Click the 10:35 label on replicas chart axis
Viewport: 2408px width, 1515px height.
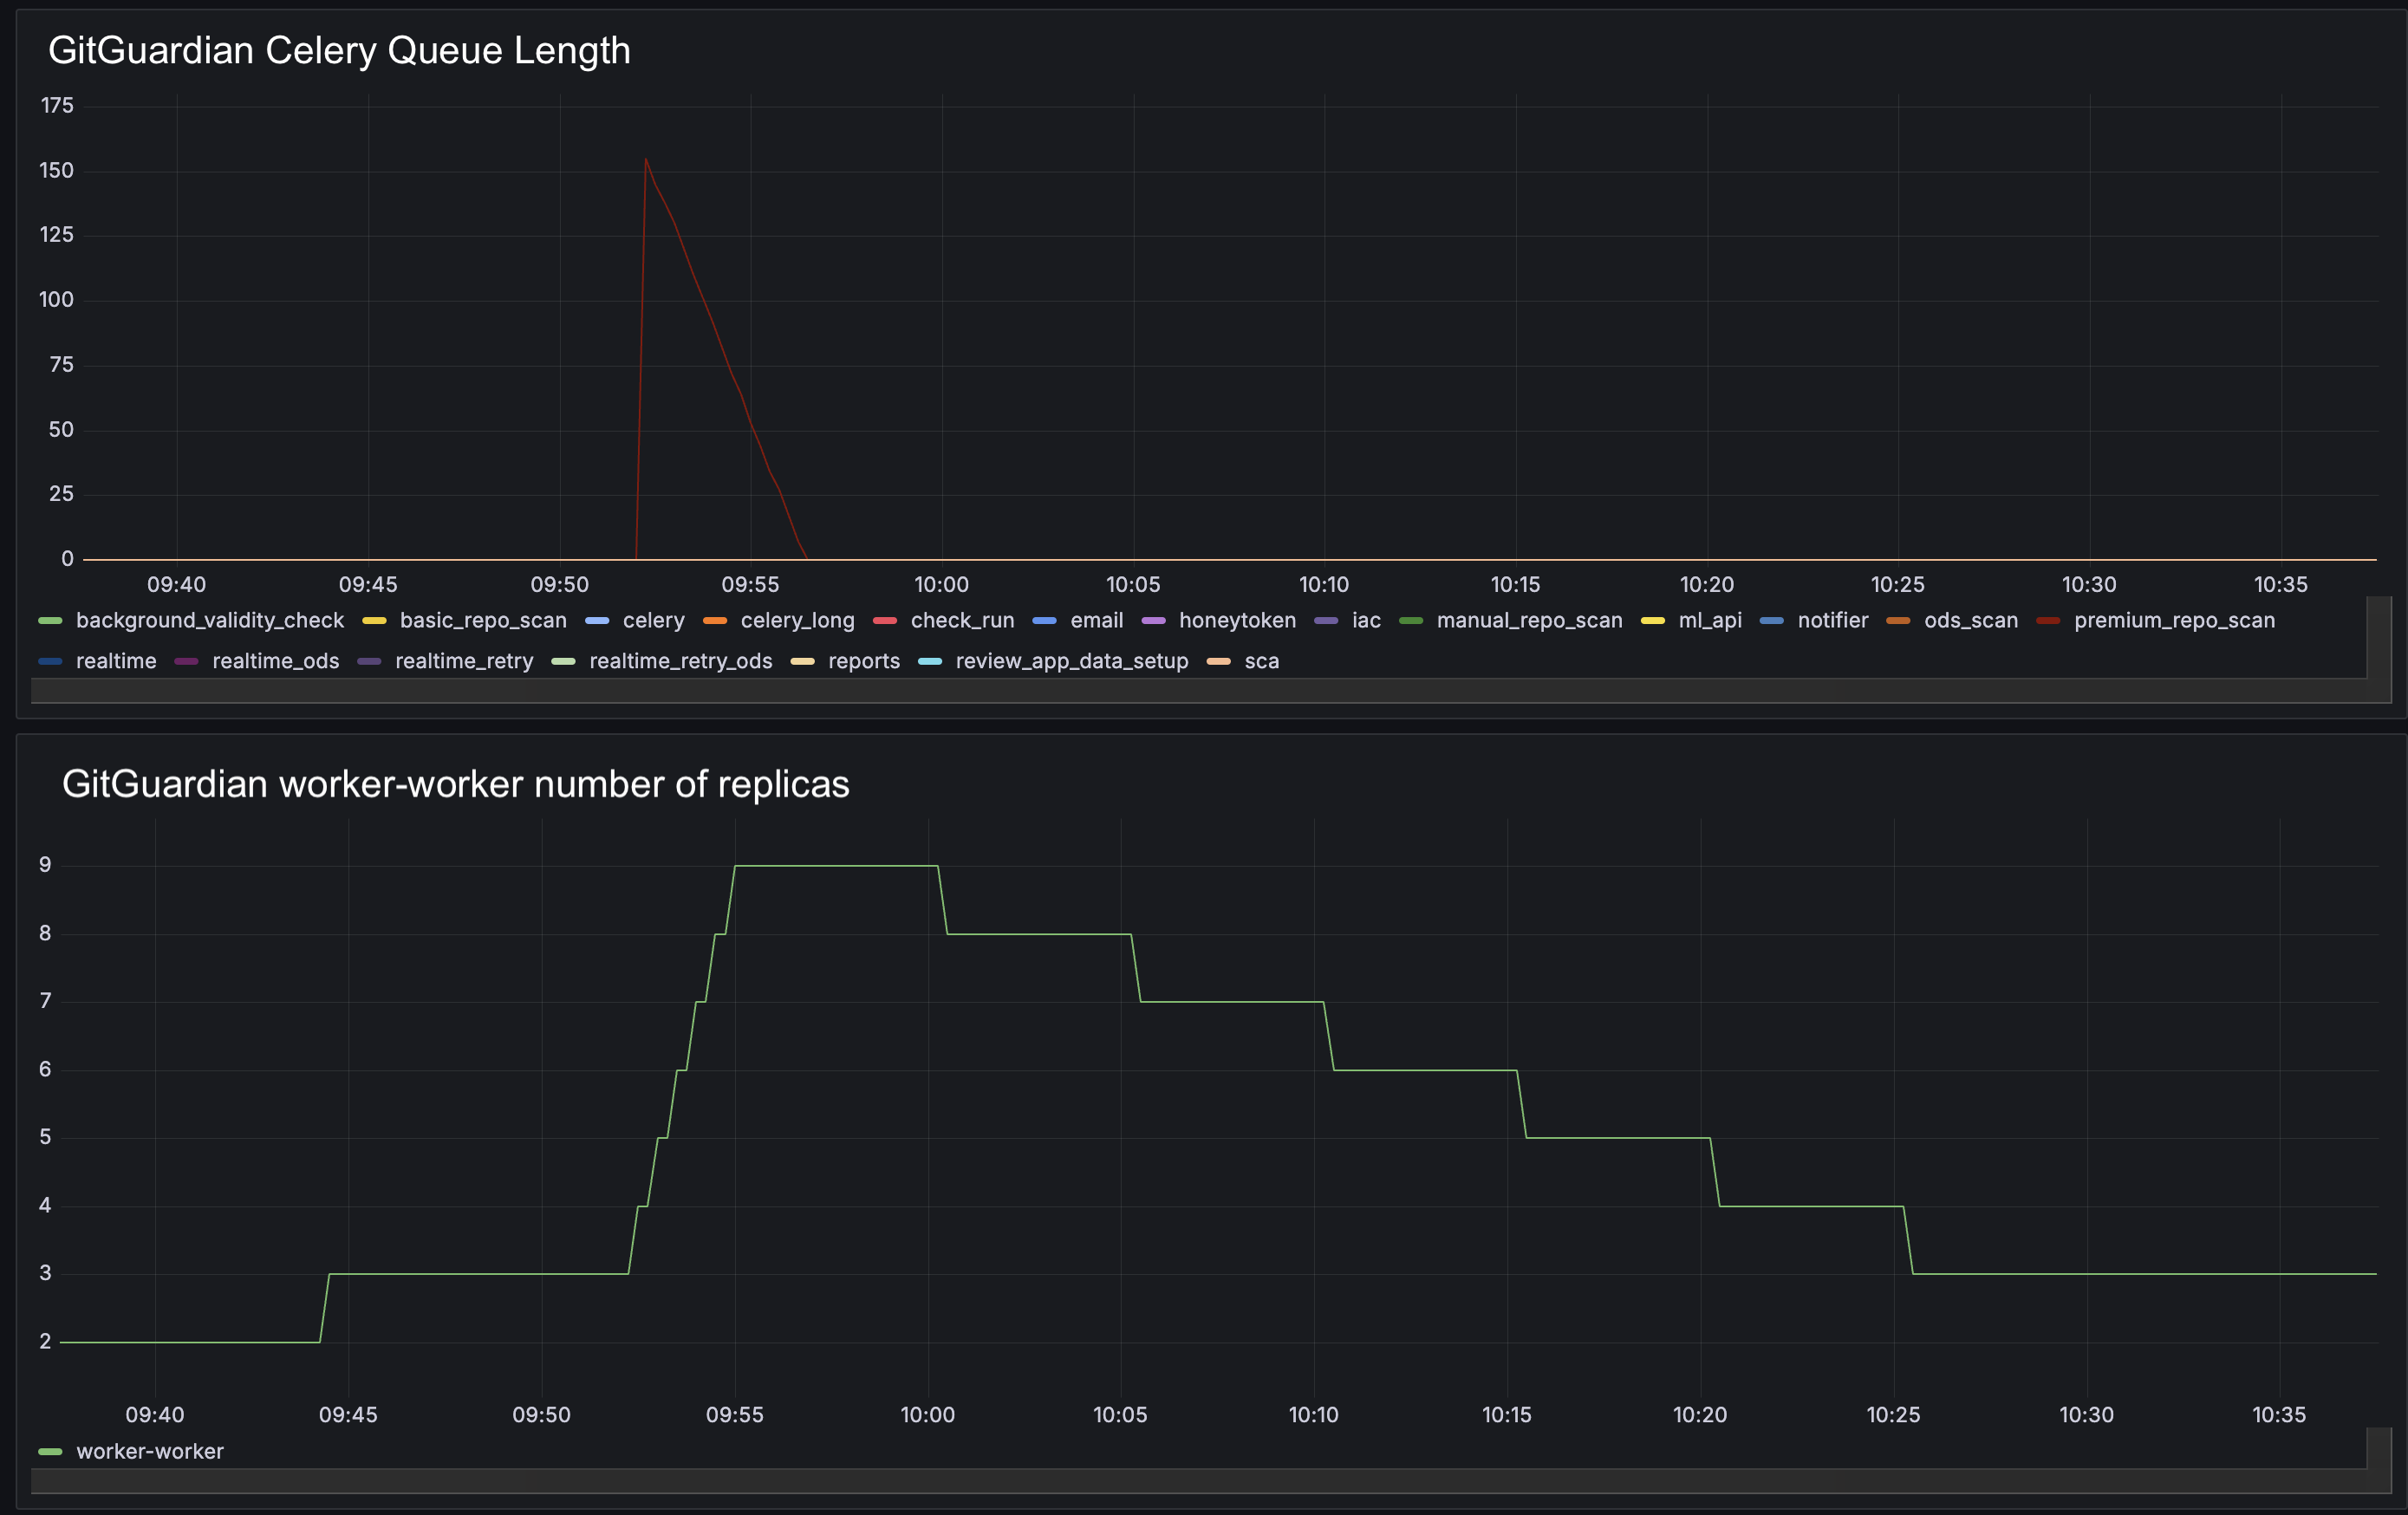2279,1415
